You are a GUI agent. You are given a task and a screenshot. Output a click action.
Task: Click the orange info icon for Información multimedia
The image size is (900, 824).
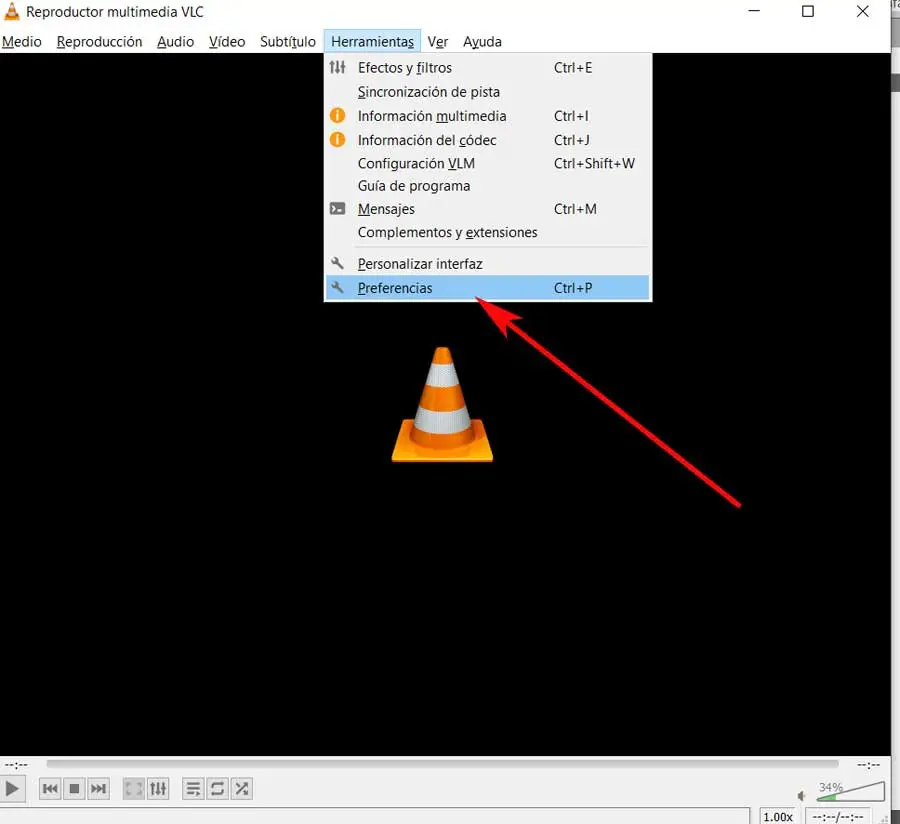tap(338, 115)
